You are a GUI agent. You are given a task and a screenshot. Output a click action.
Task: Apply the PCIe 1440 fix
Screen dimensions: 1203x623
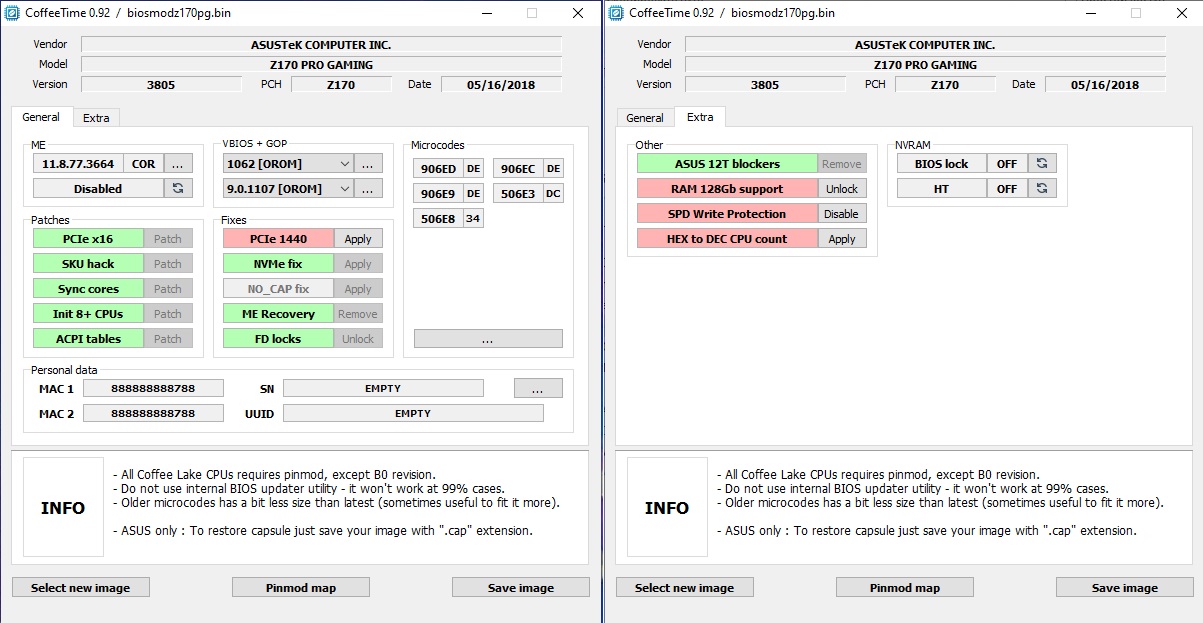pyautogui.click(x=358, y=239)
